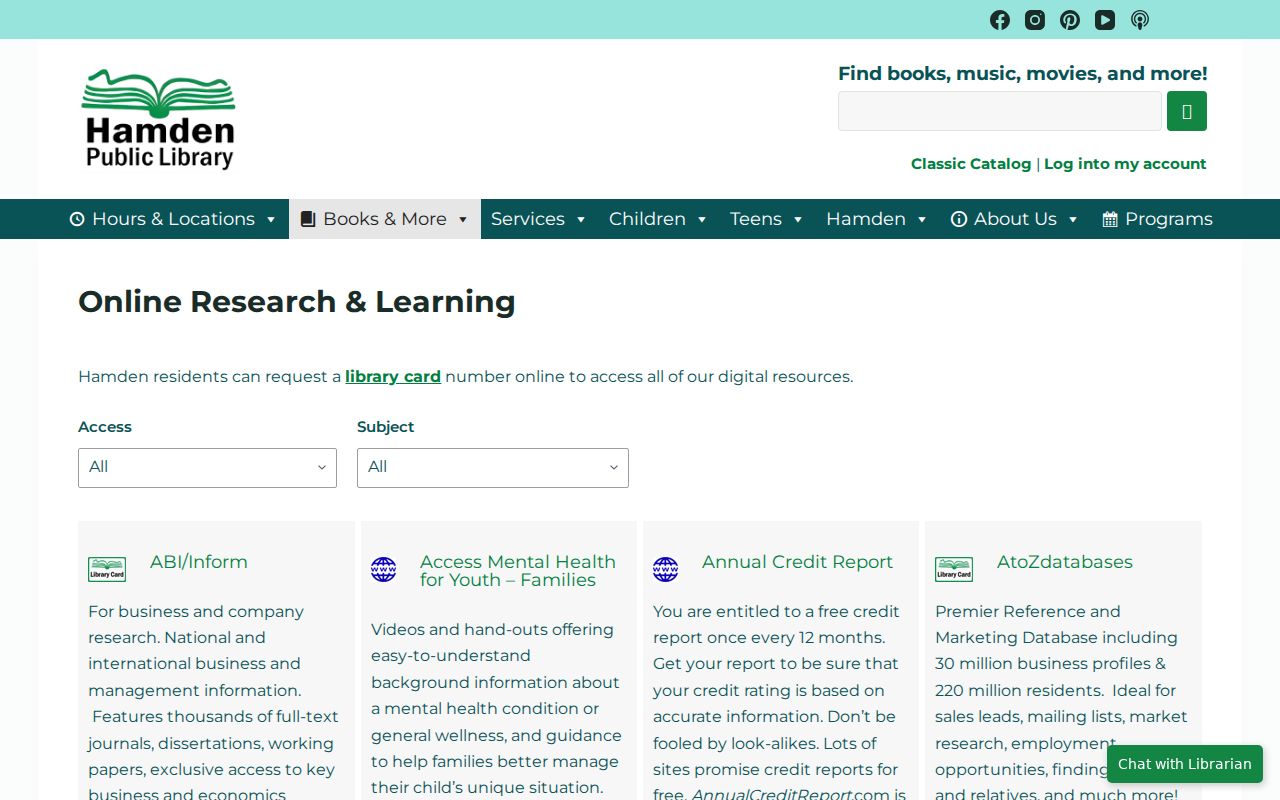Viewport: 1280px width, 800px height.
Task: Click the green catalog search button
Action: coord(1187,111)
